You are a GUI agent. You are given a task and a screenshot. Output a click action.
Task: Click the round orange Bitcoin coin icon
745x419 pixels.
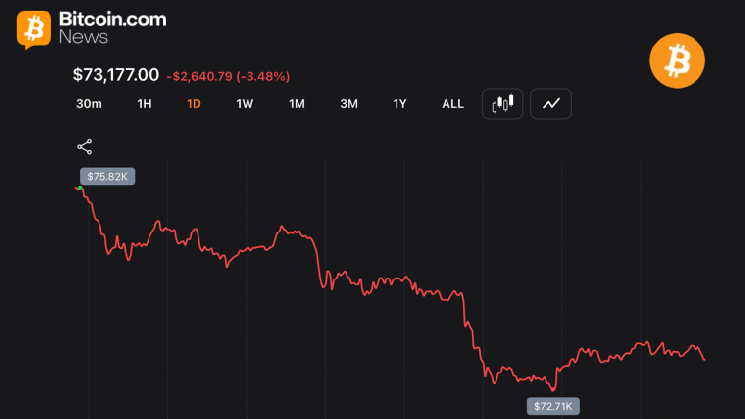[x=677, y=61]
